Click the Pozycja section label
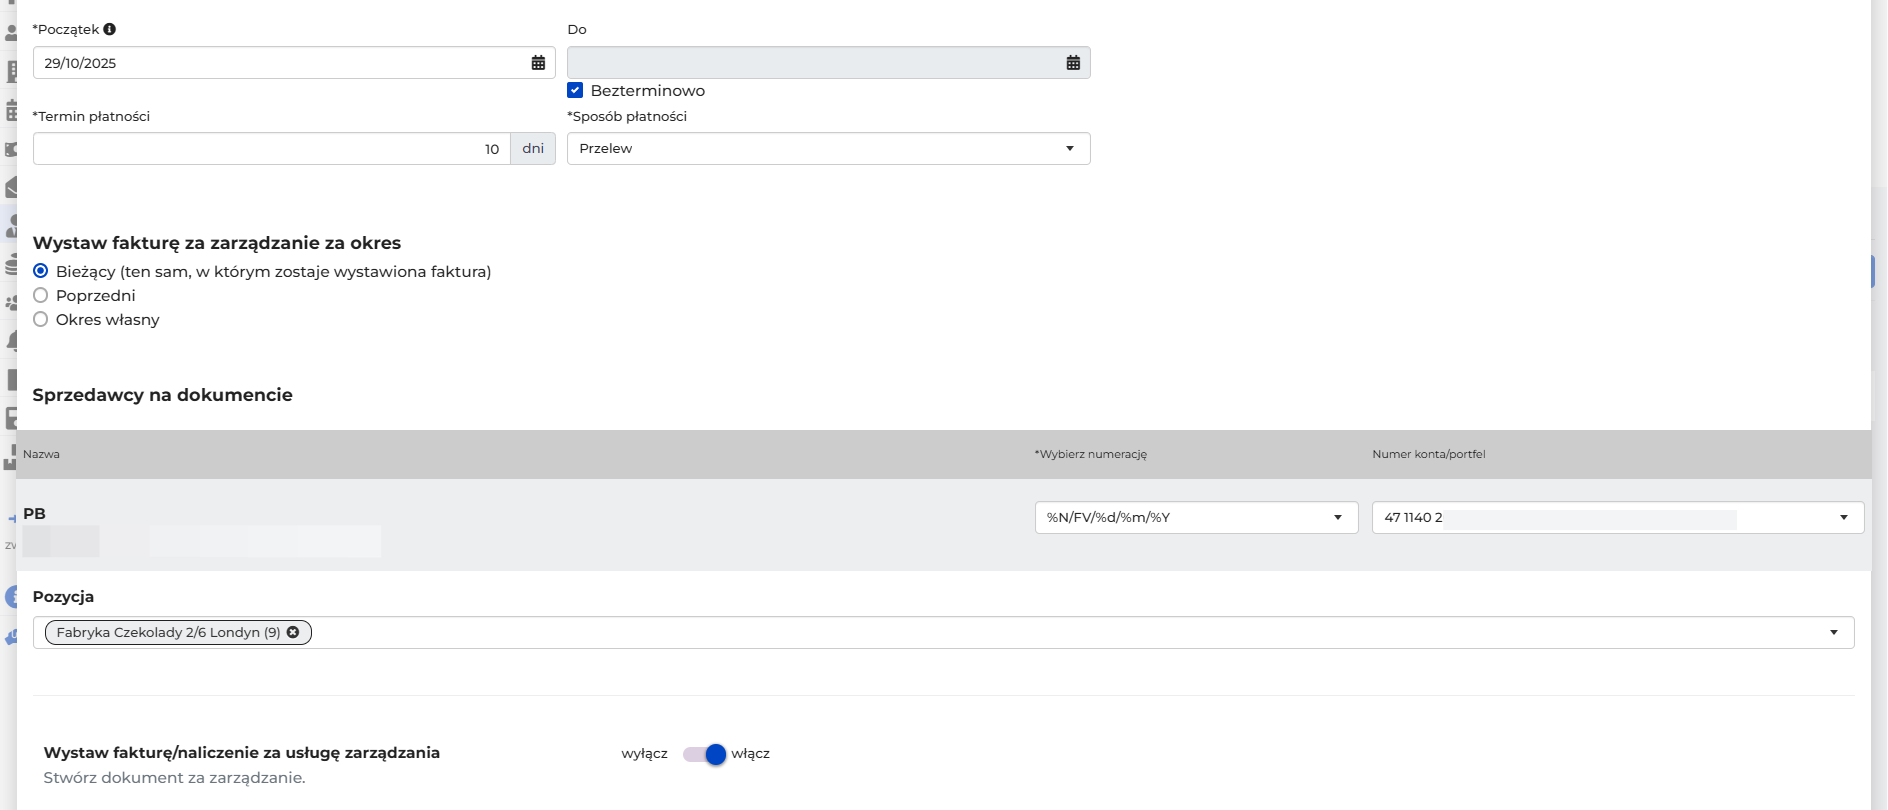This screenshot has width=1888, height=810. click(x=63, y=597)
